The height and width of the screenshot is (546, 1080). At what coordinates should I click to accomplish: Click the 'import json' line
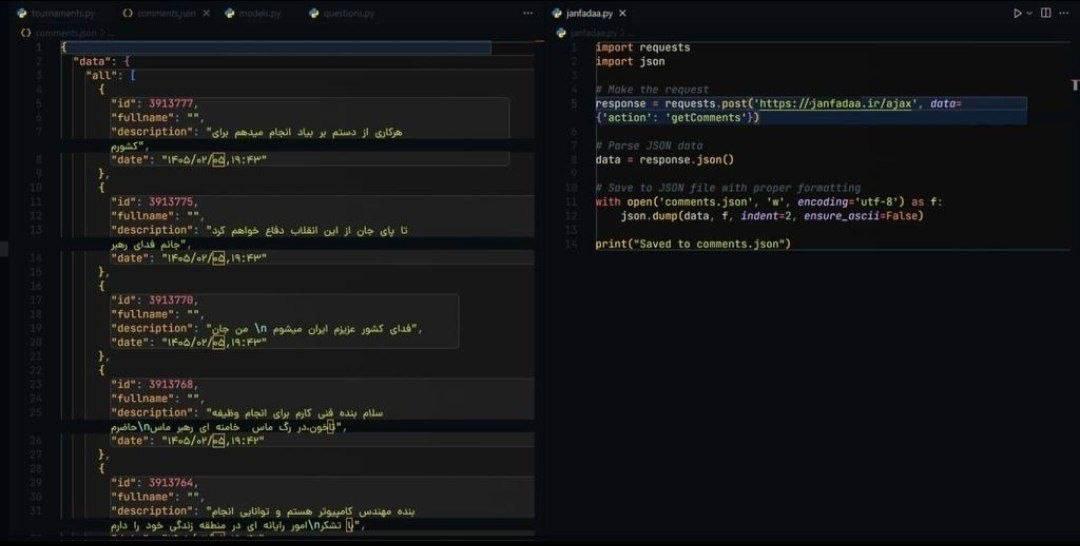[x=630, y=61]
